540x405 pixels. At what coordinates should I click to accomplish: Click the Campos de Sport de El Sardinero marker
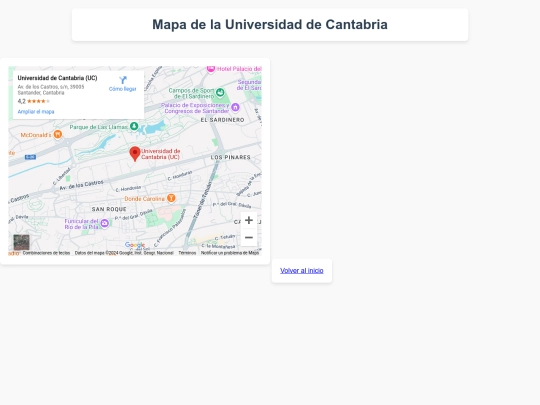coord(220,92)
